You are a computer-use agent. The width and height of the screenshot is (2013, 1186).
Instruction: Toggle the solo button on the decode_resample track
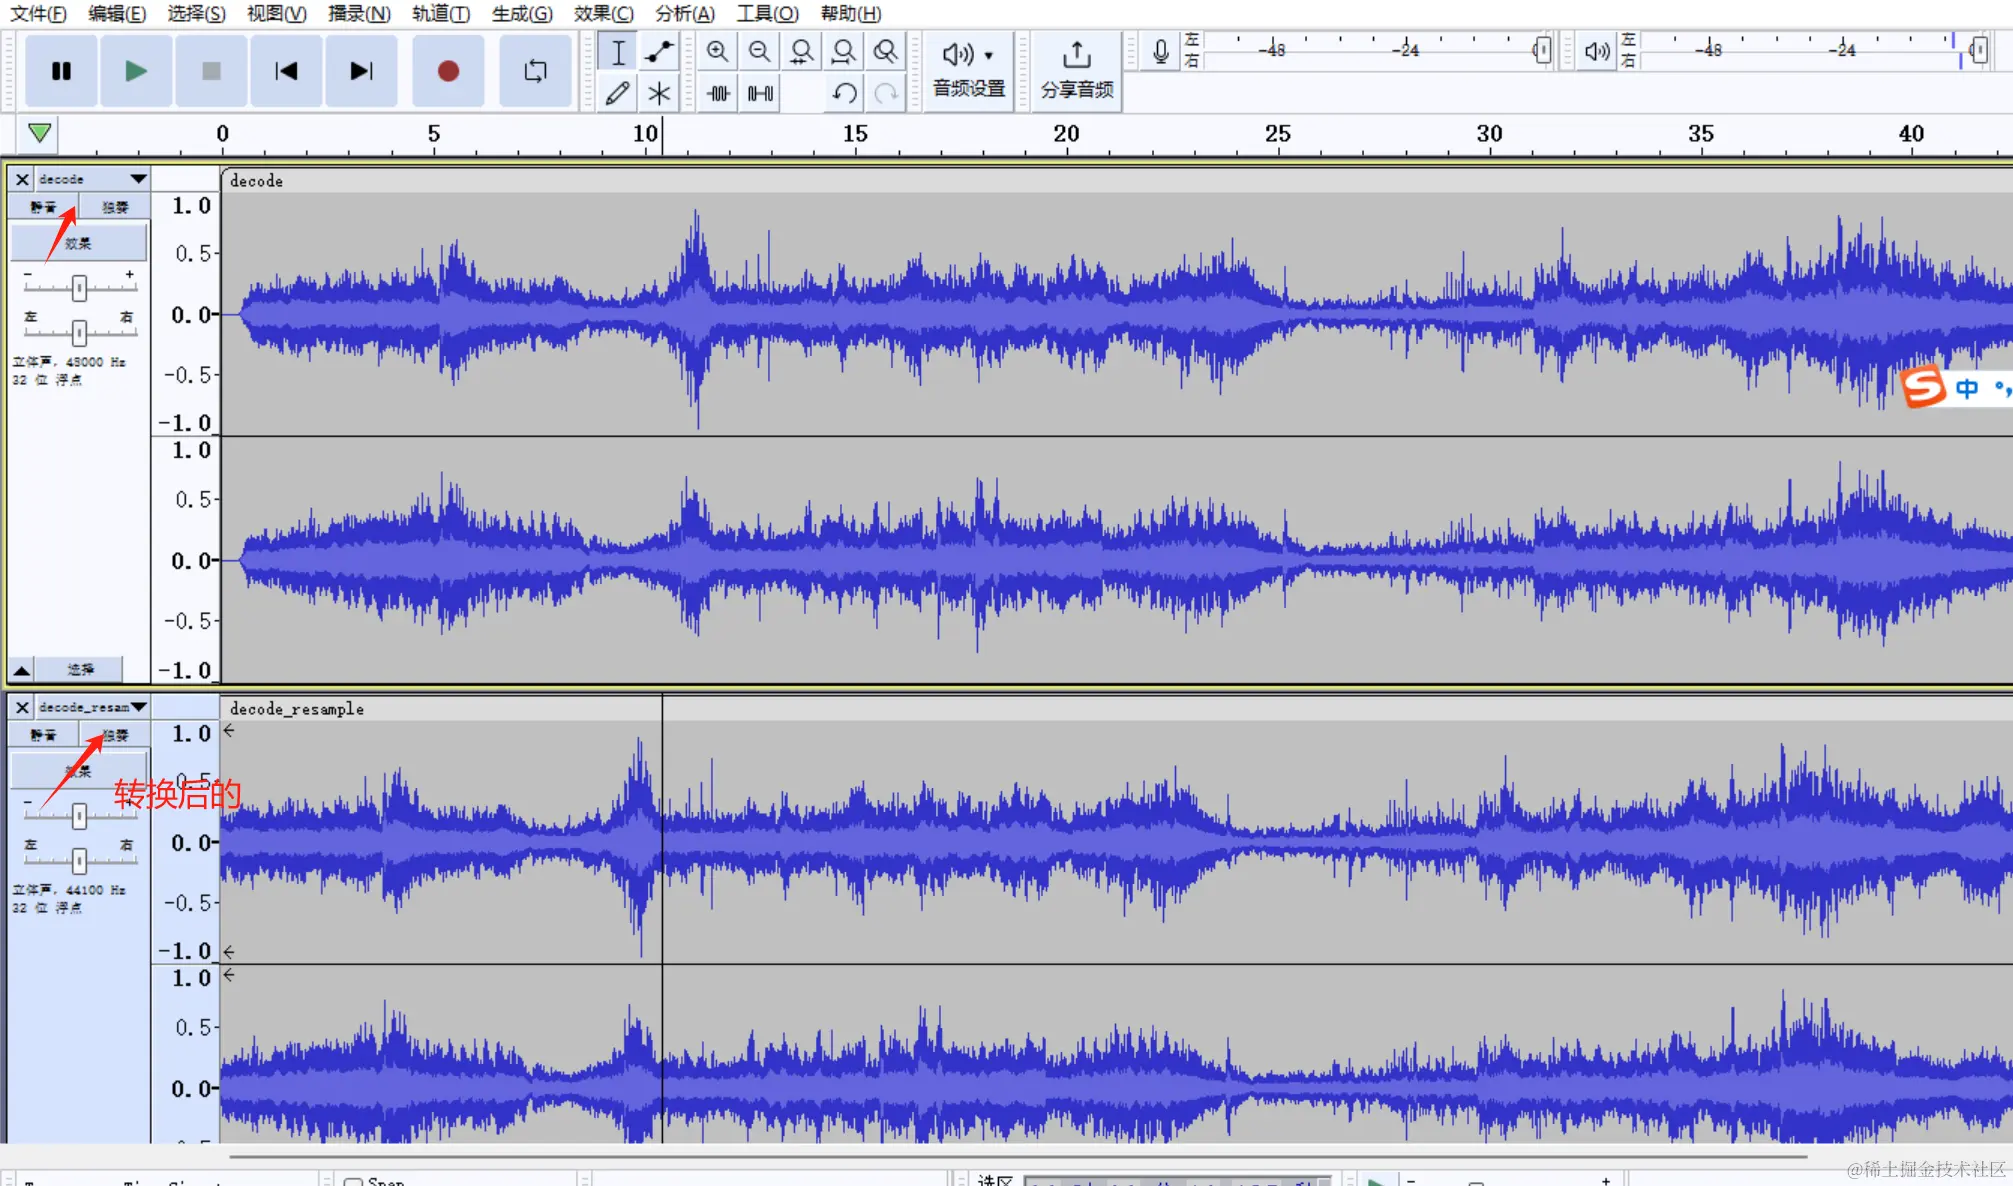click(115, 735)
